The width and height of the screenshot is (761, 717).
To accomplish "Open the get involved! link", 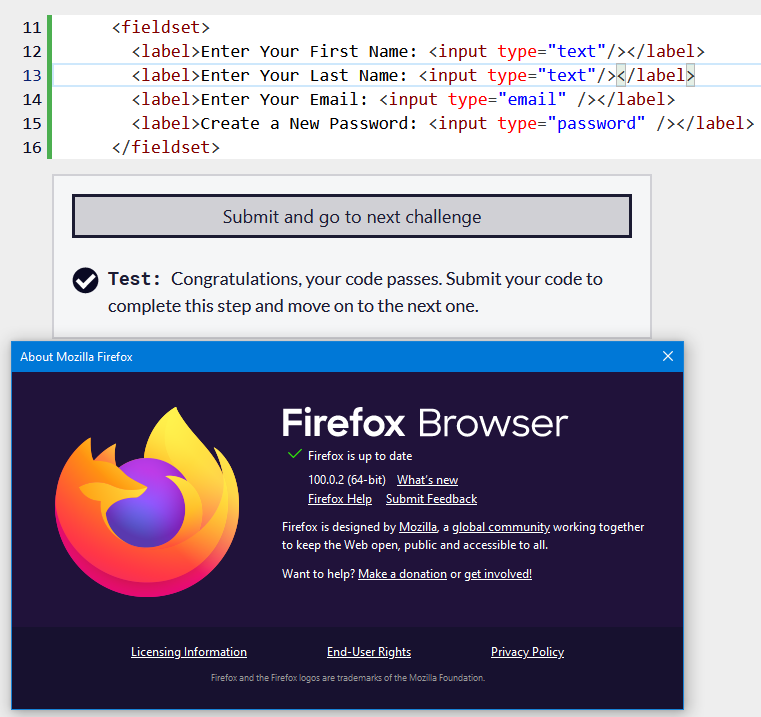I will pos(498,574).
